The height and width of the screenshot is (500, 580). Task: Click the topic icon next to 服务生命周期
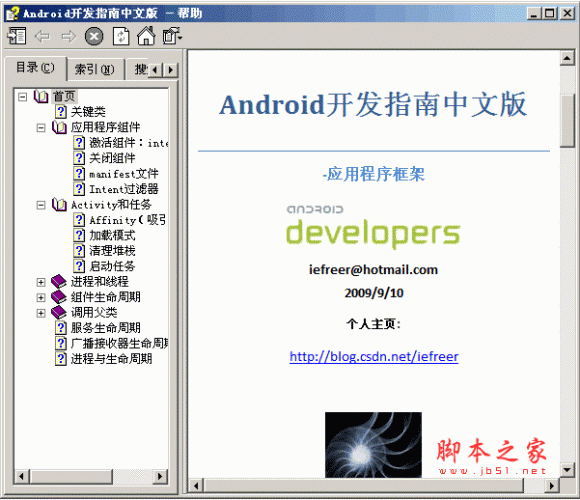click(x=61, y=328)
